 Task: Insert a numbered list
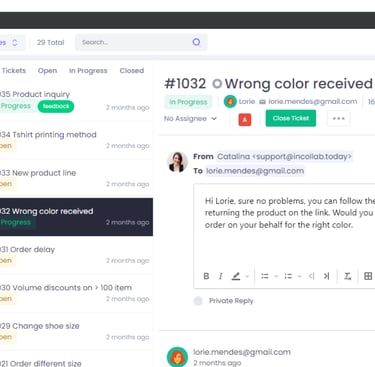point(288,276)
